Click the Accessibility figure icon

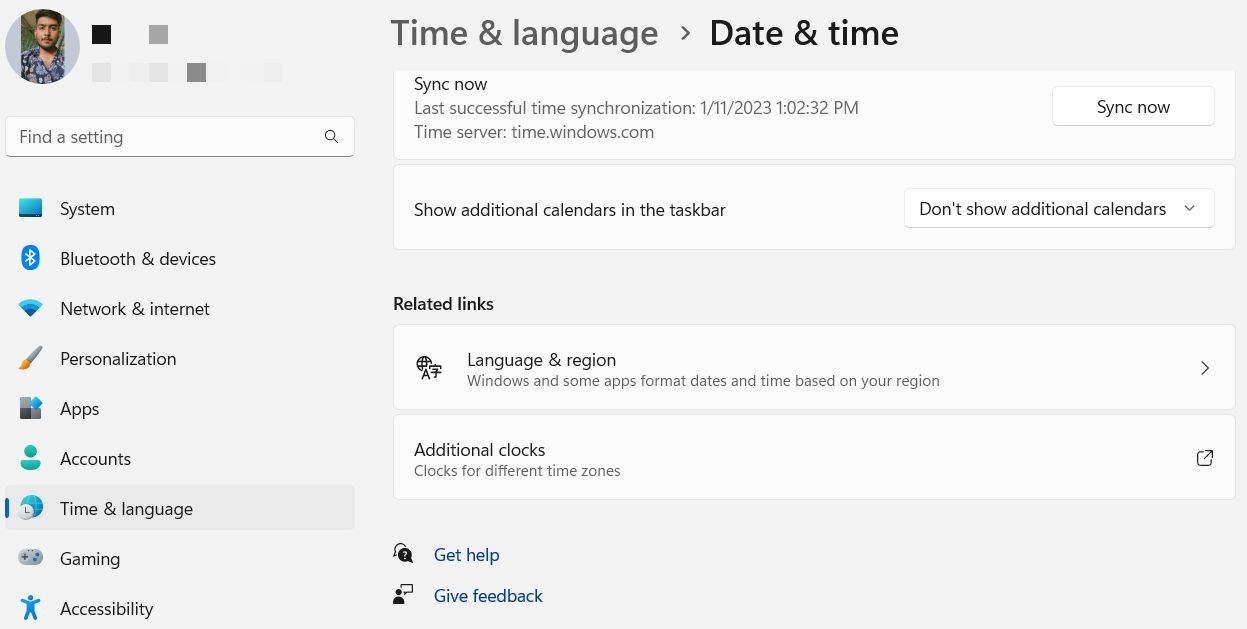tap(31, 608)
